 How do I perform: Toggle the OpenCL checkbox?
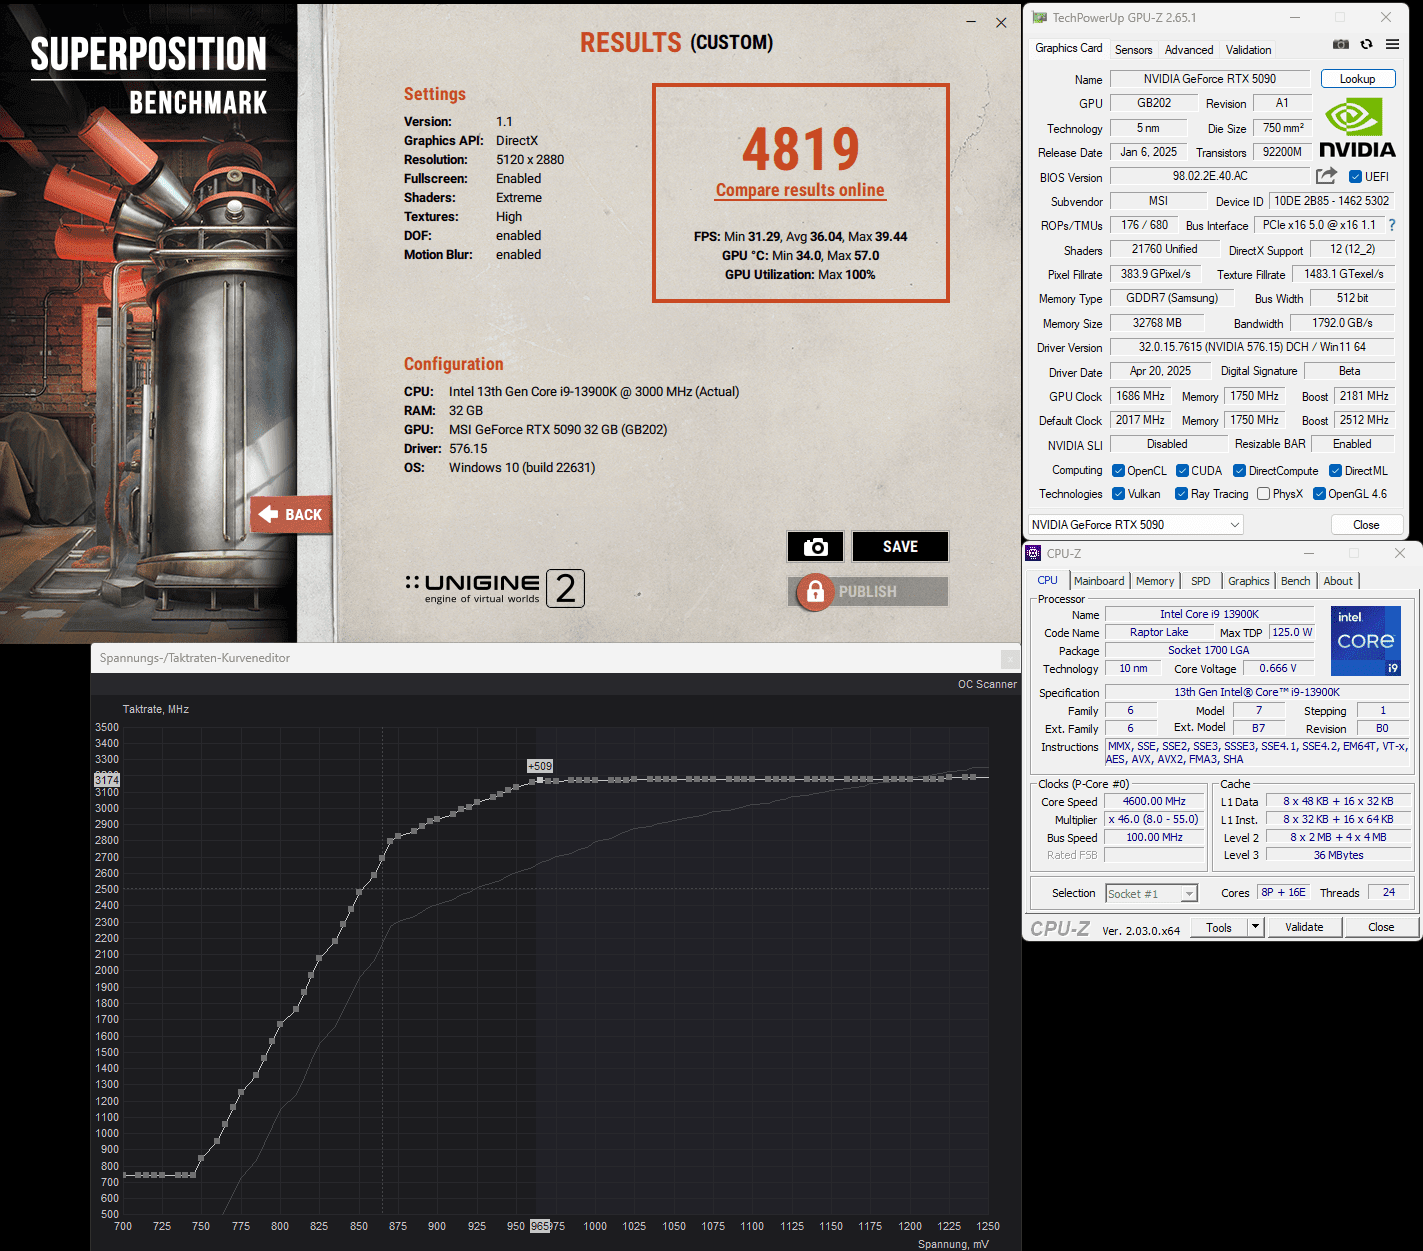[x=1118, y=471]
